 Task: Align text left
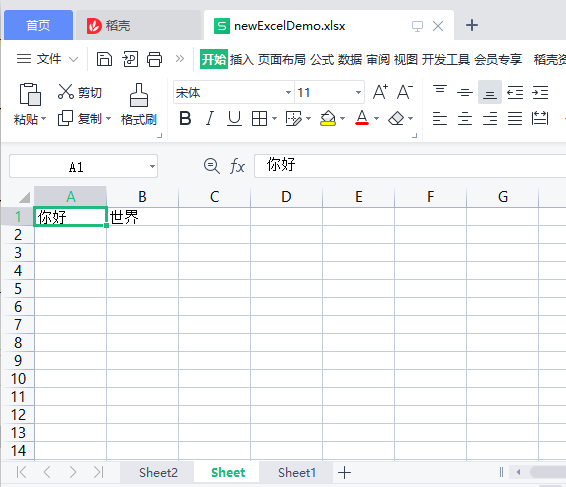(x=440, y=118)
